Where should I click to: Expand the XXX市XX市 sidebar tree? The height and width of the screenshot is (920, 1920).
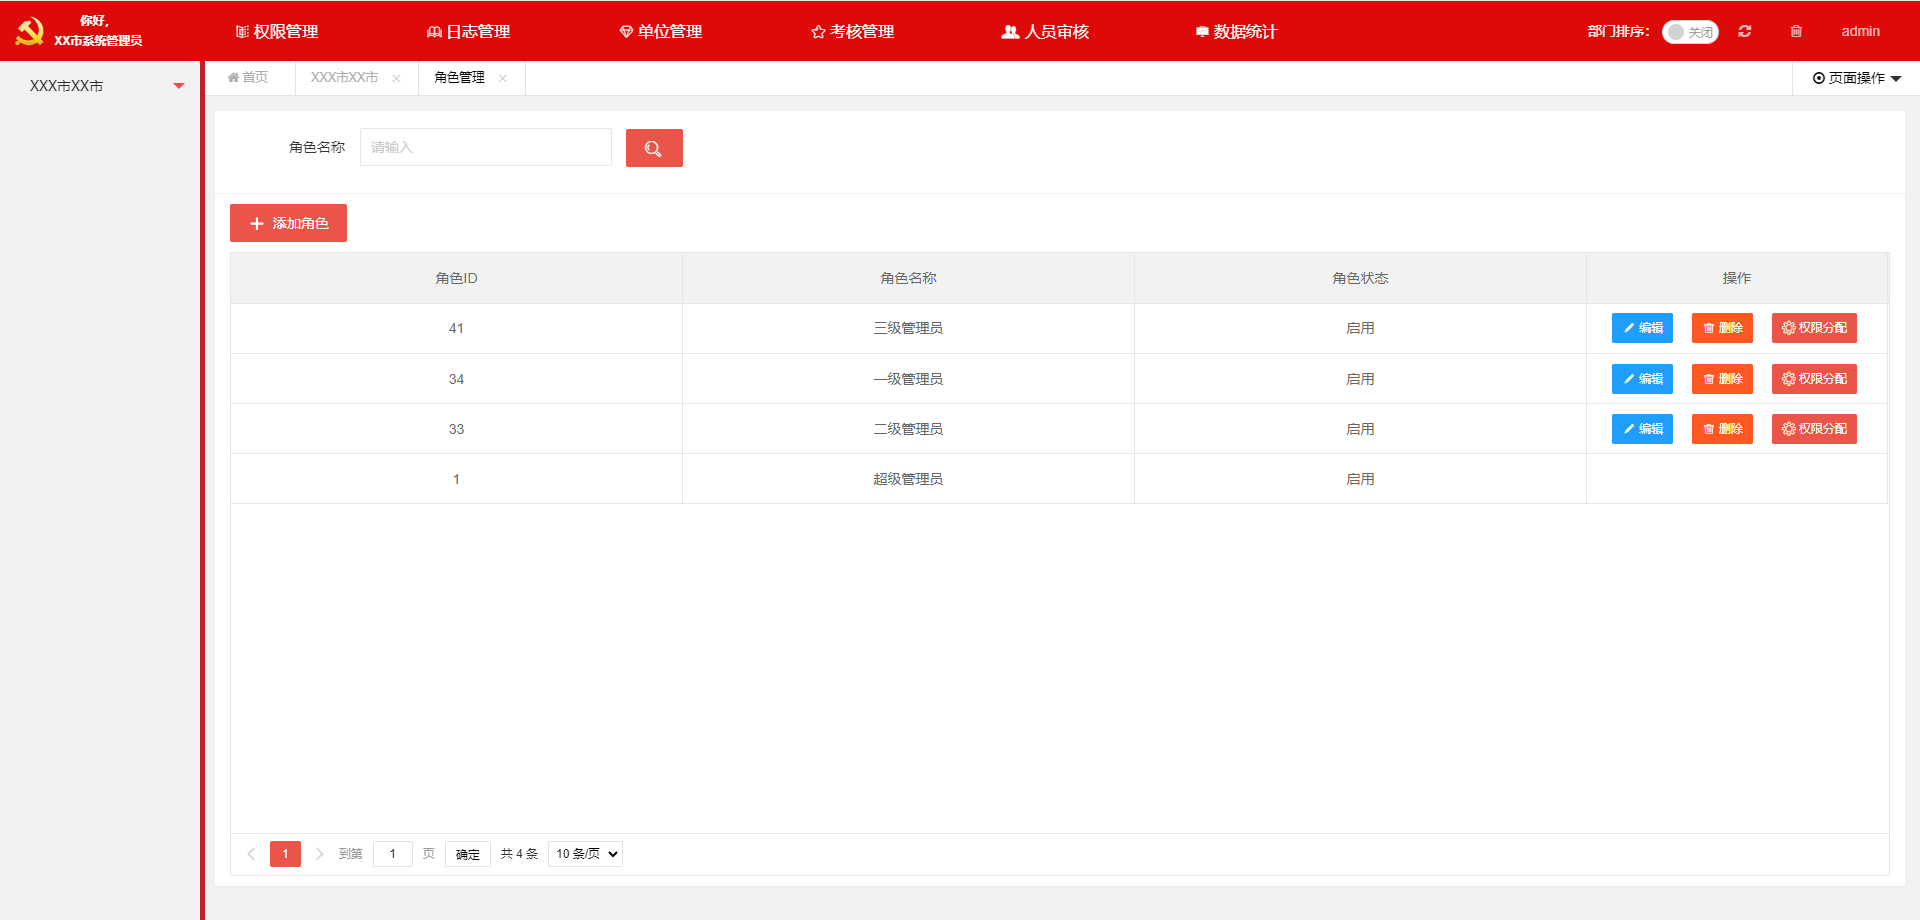pos(178,86)
